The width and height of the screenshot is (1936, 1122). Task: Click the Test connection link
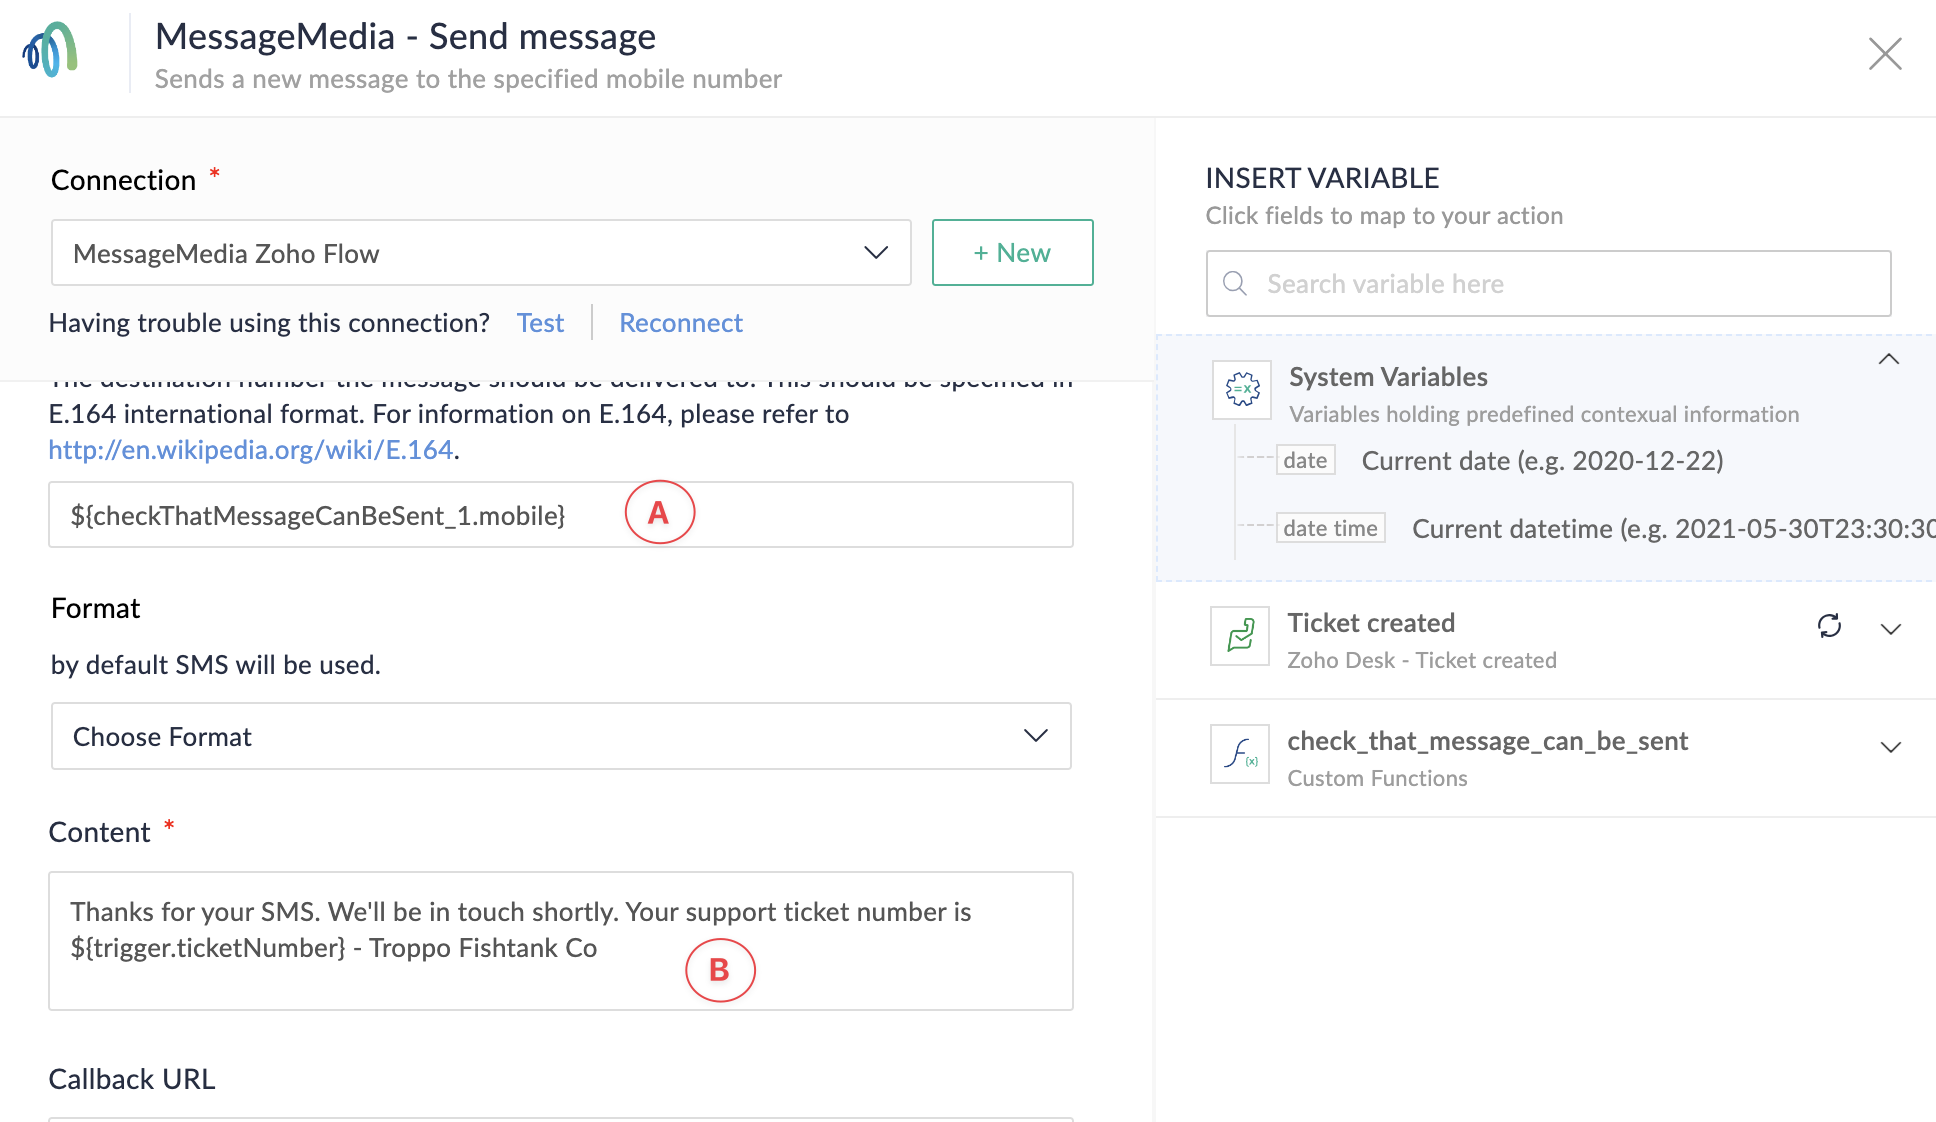(x=540, y=323)
